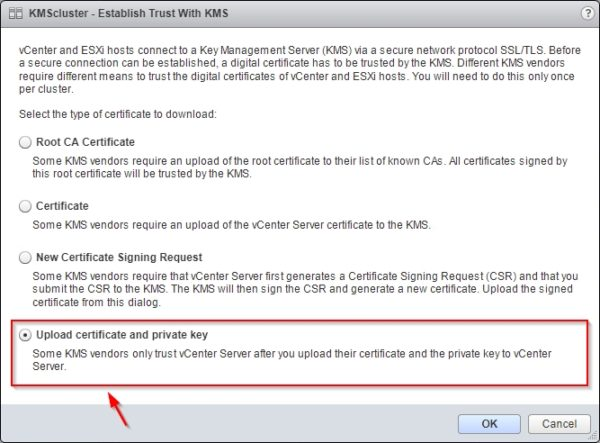
Task: Click the New Certificate Signing Request label
Action: point(119,257)
